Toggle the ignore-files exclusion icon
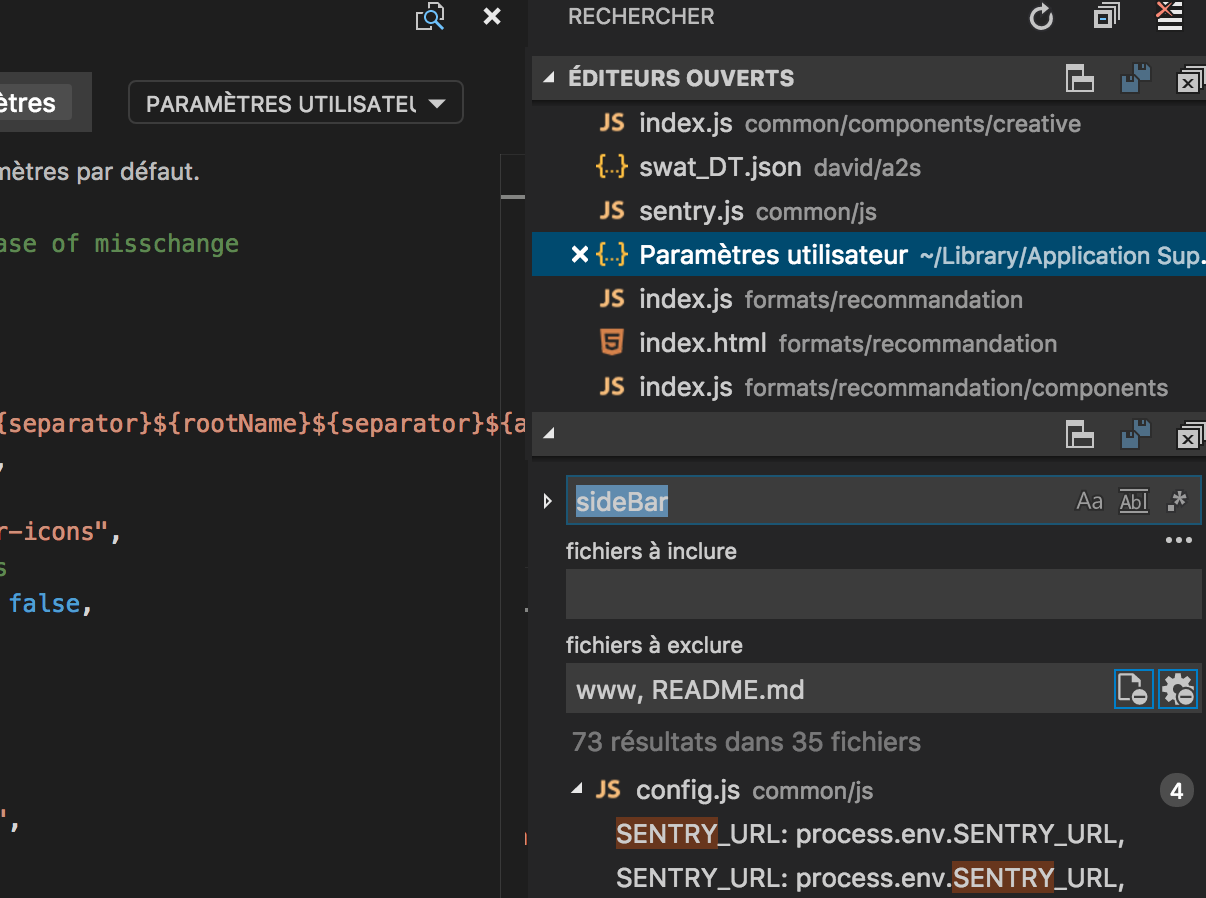 point(1134,689)
